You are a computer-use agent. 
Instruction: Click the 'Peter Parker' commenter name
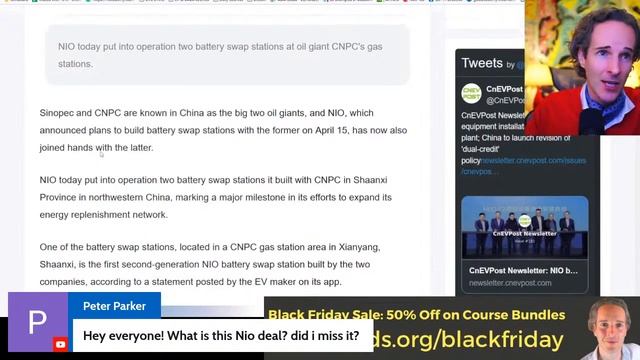114,306
